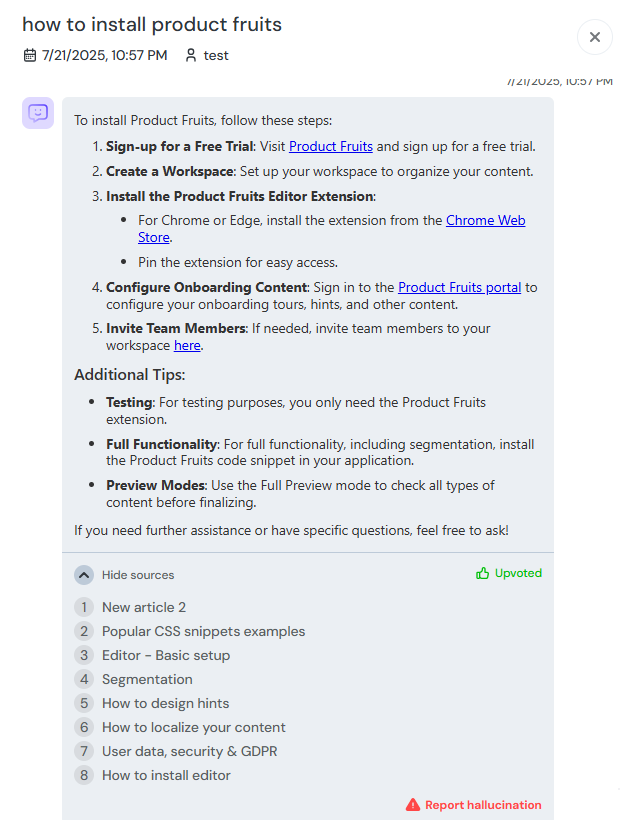Open source 'How to design hints'
Screen dimensions: 622x820
click(165, 703)
